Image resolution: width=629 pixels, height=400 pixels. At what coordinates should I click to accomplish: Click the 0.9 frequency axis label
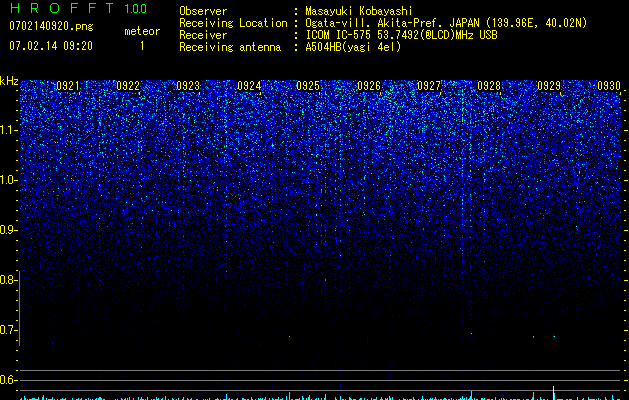click(9, 230)
